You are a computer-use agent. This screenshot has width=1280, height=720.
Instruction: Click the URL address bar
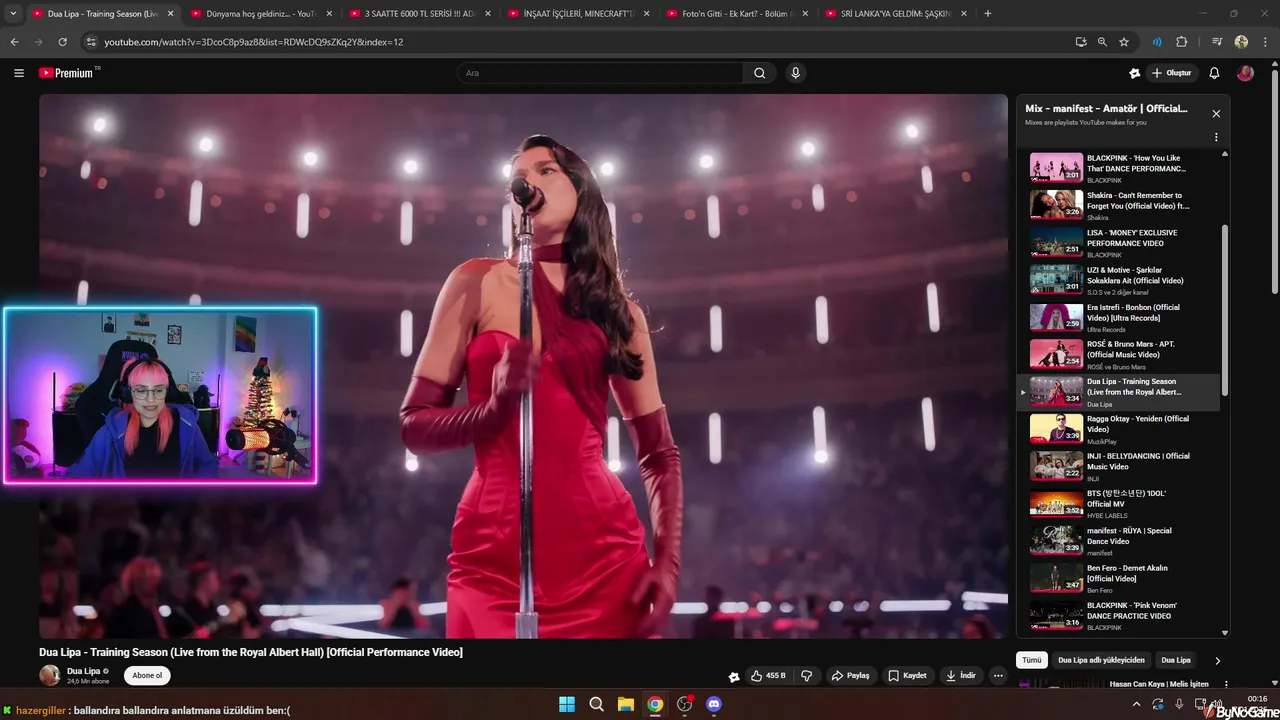point(575,42)
